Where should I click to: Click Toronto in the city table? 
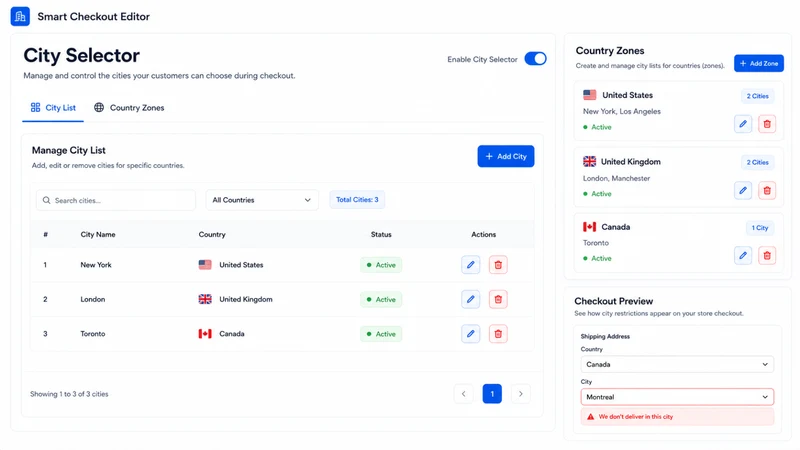tap(92, 334)
